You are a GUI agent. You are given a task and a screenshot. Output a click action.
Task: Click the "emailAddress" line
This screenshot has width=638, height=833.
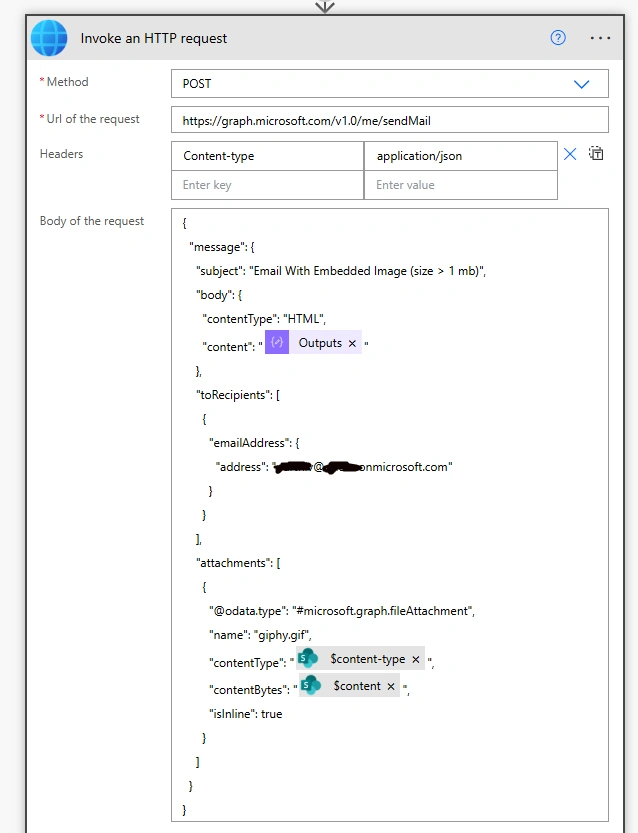tap(254, 443)
